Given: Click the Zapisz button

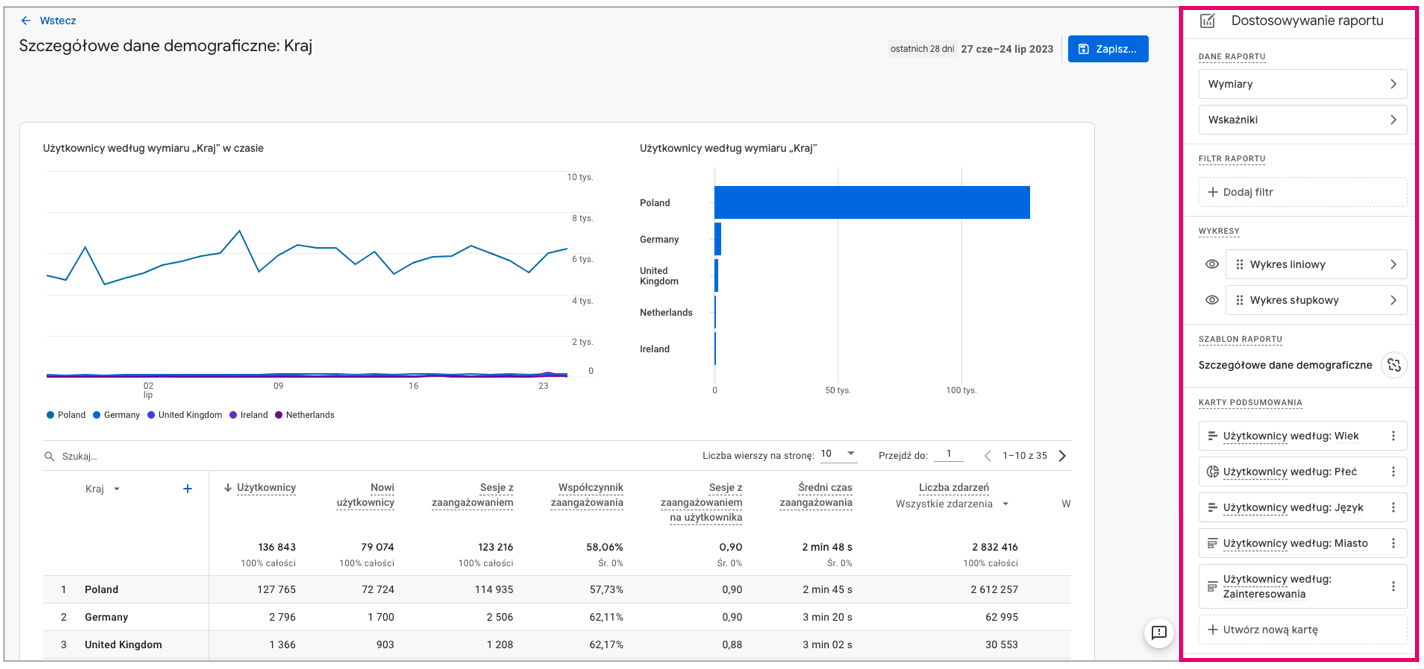Looking at the screenshot, I should [x=1107, y=49].
